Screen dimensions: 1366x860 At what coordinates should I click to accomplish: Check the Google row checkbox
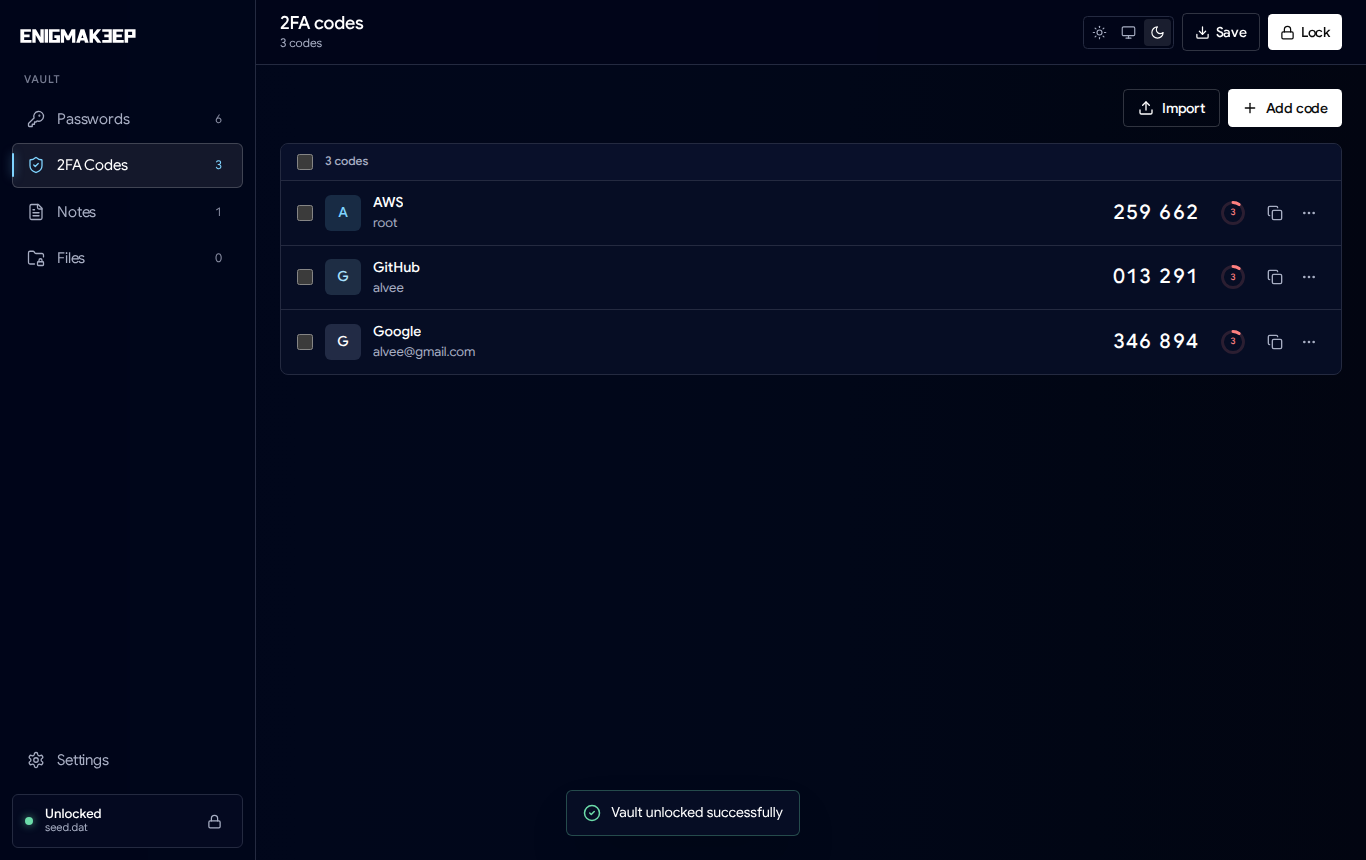coord(305,342)
